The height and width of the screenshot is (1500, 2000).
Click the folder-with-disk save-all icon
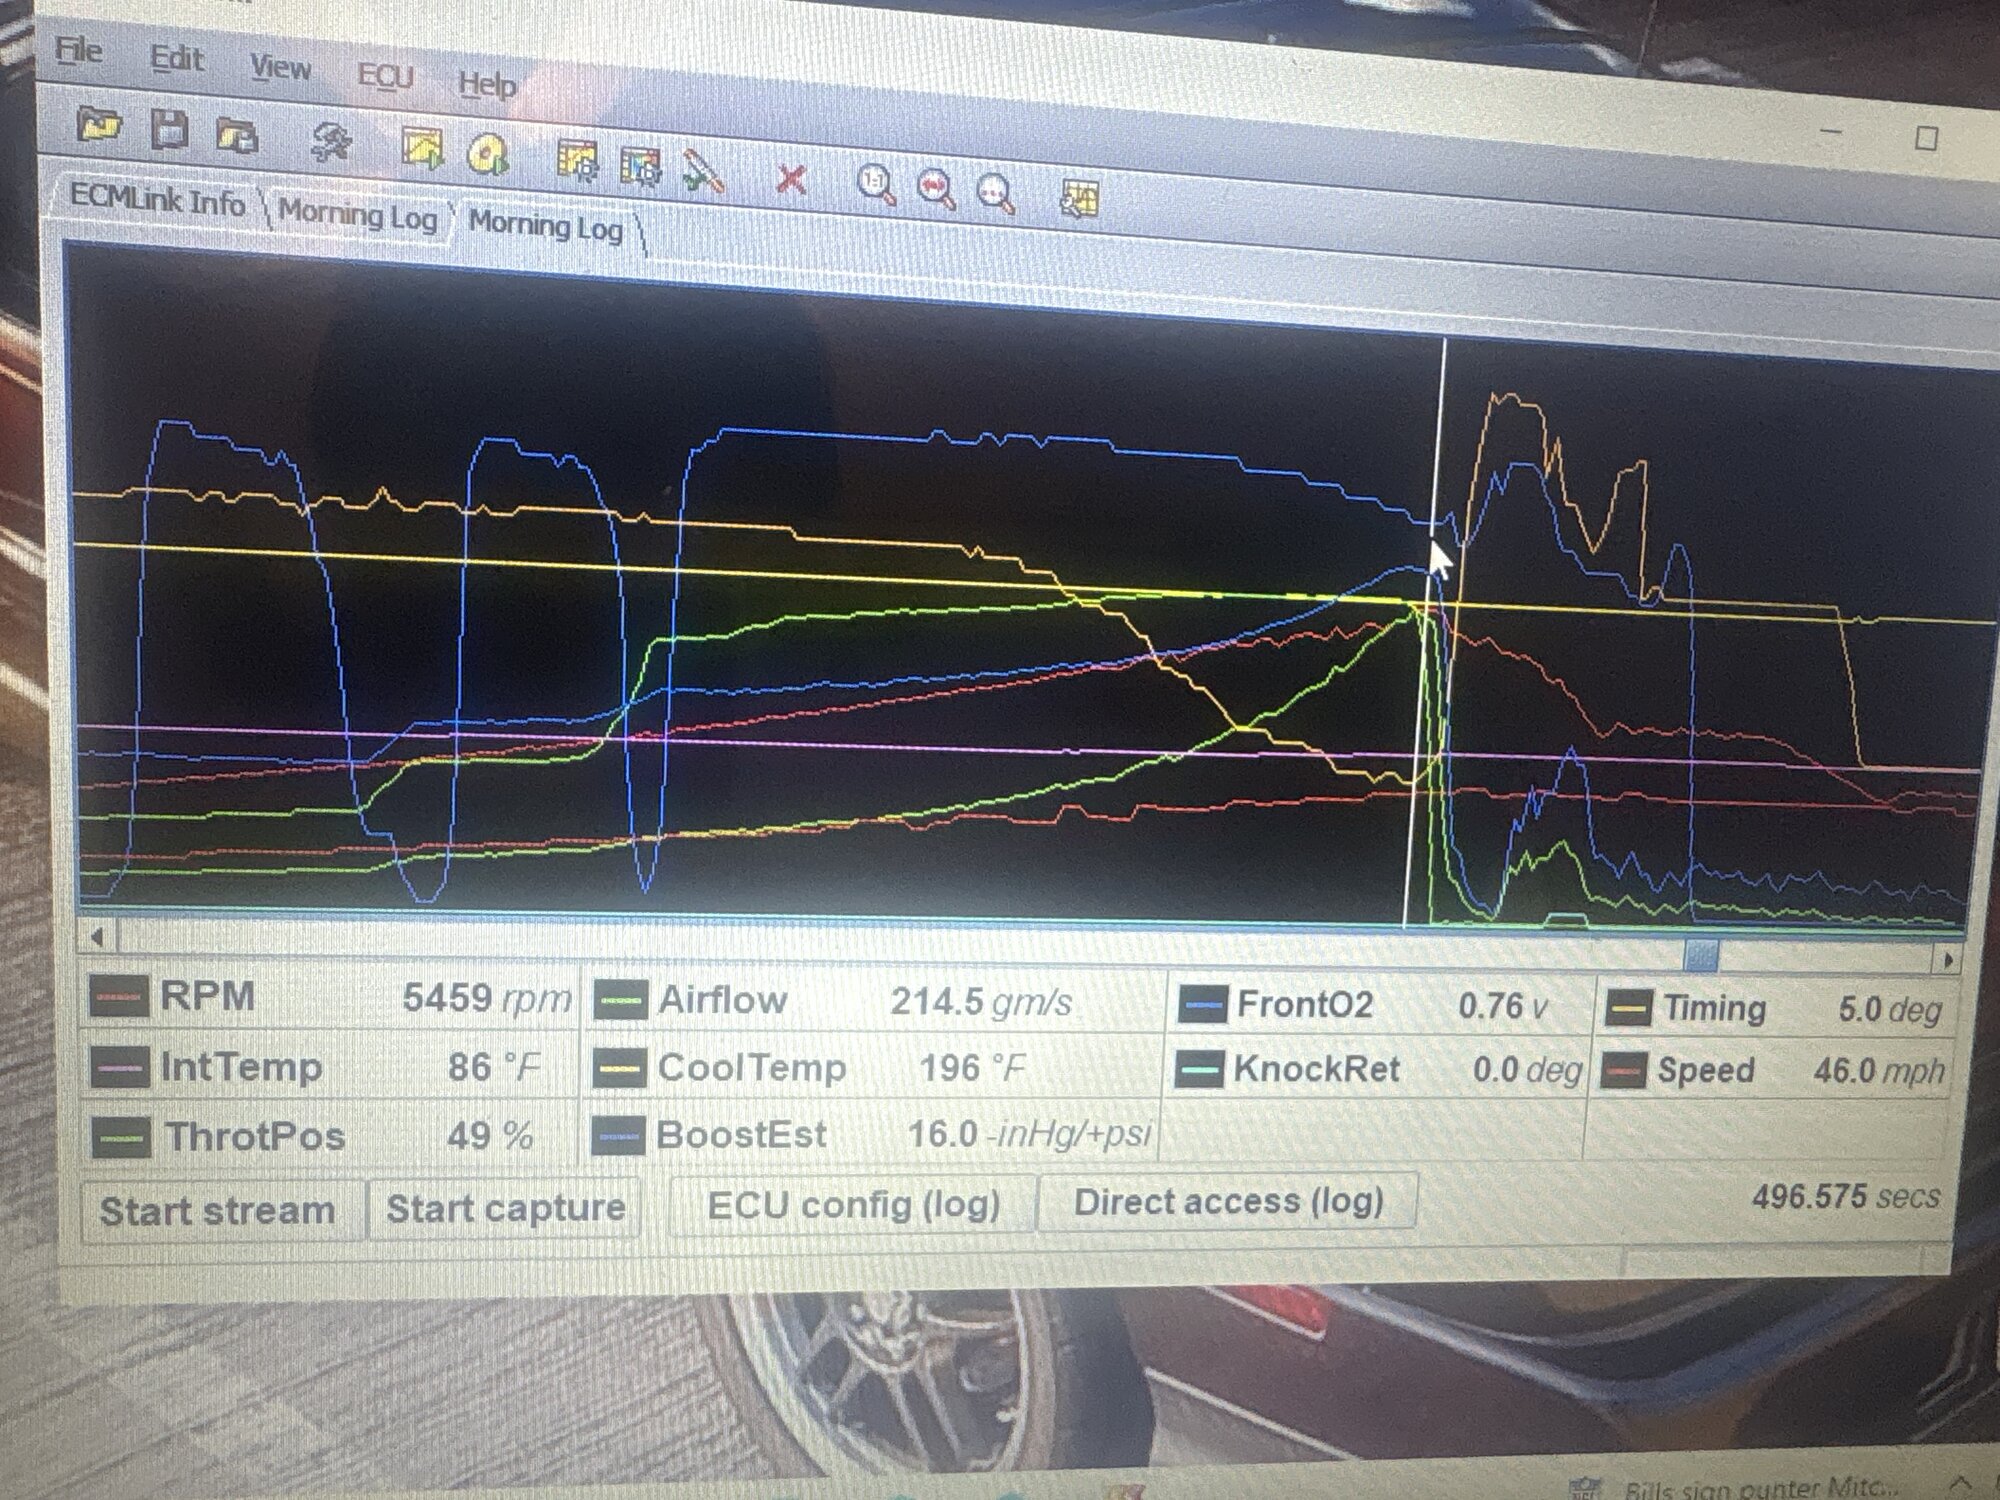coord(237,136)
